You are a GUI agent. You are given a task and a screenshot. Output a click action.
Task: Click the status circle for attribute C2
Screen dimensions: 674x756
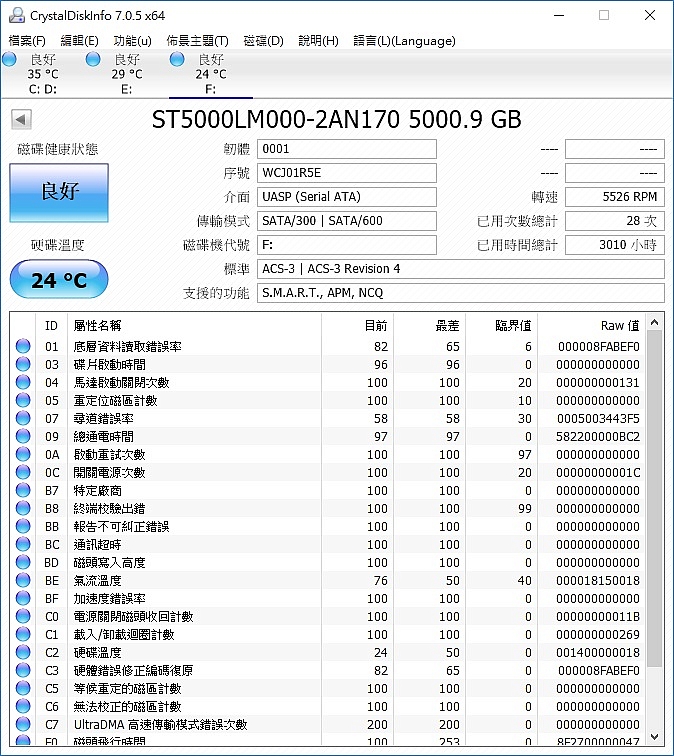23,652
